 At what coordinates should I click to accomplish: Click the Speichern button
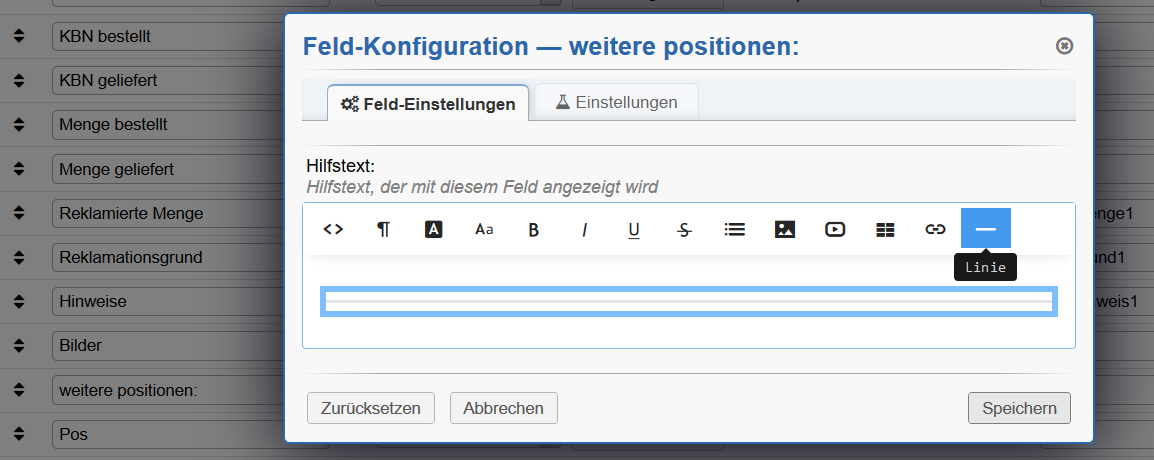point(1019,408)
